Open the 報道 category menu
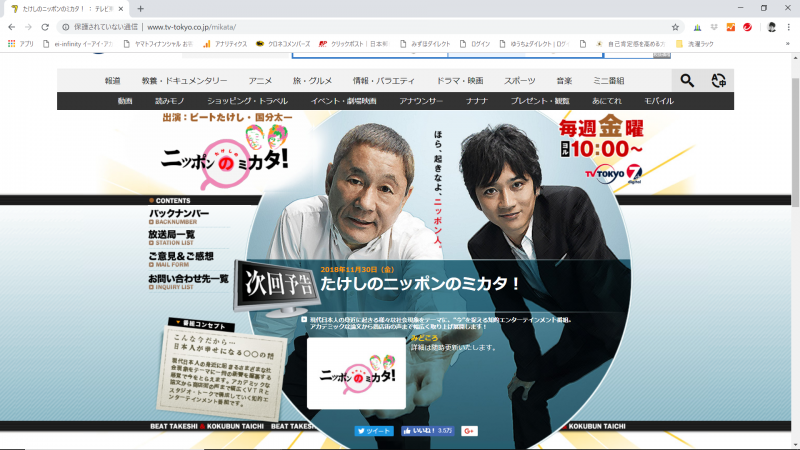Image resolution: width=800 pixels, height=450 pixels. tap(112, 81)
